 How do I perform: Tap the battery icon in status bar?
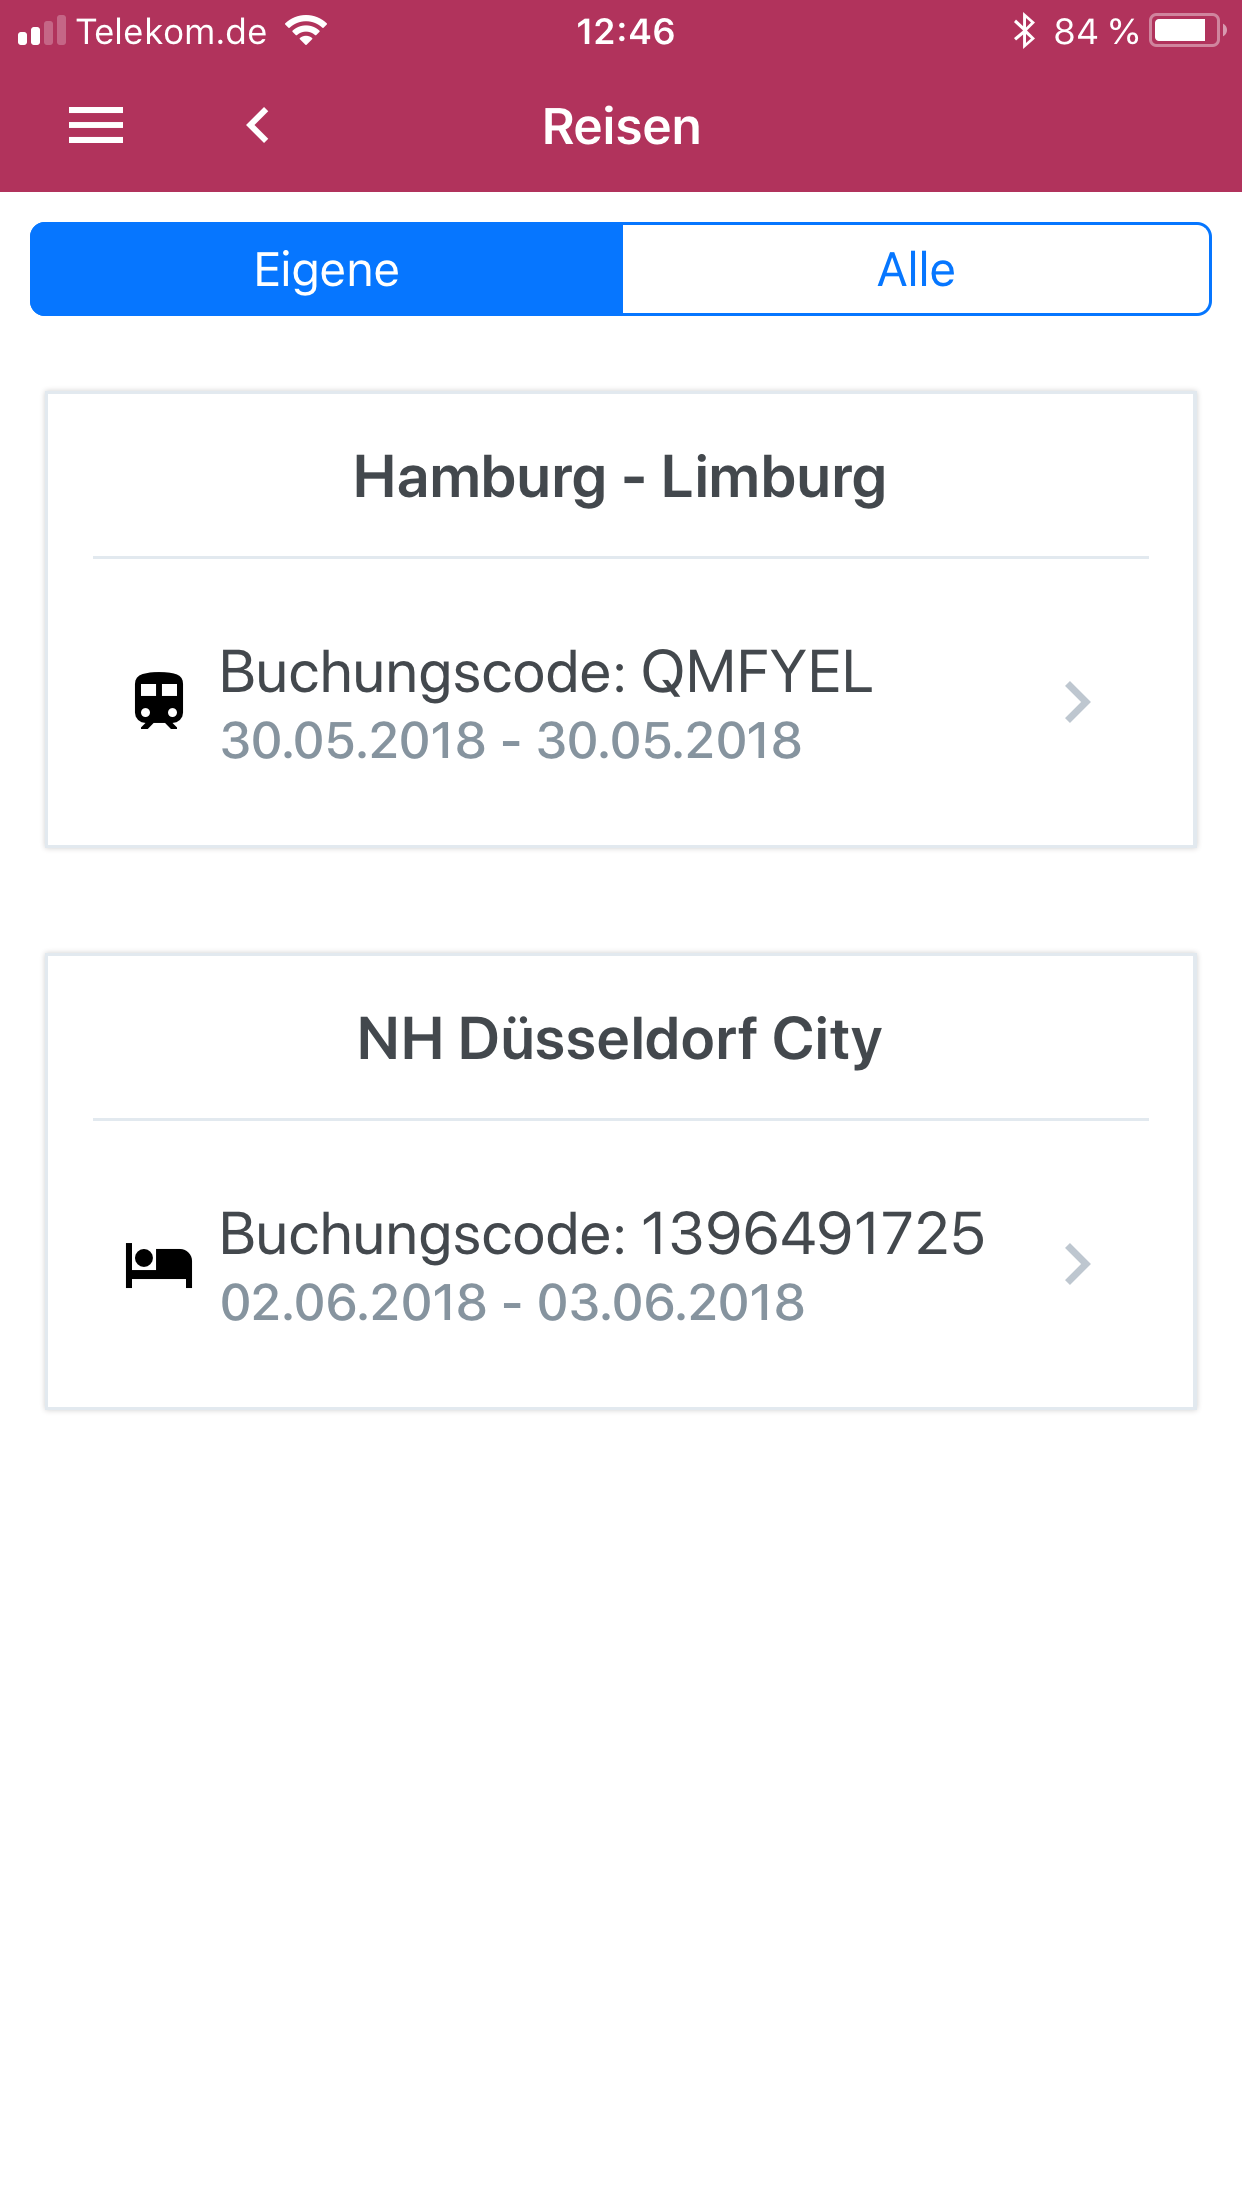[1188, 31]
